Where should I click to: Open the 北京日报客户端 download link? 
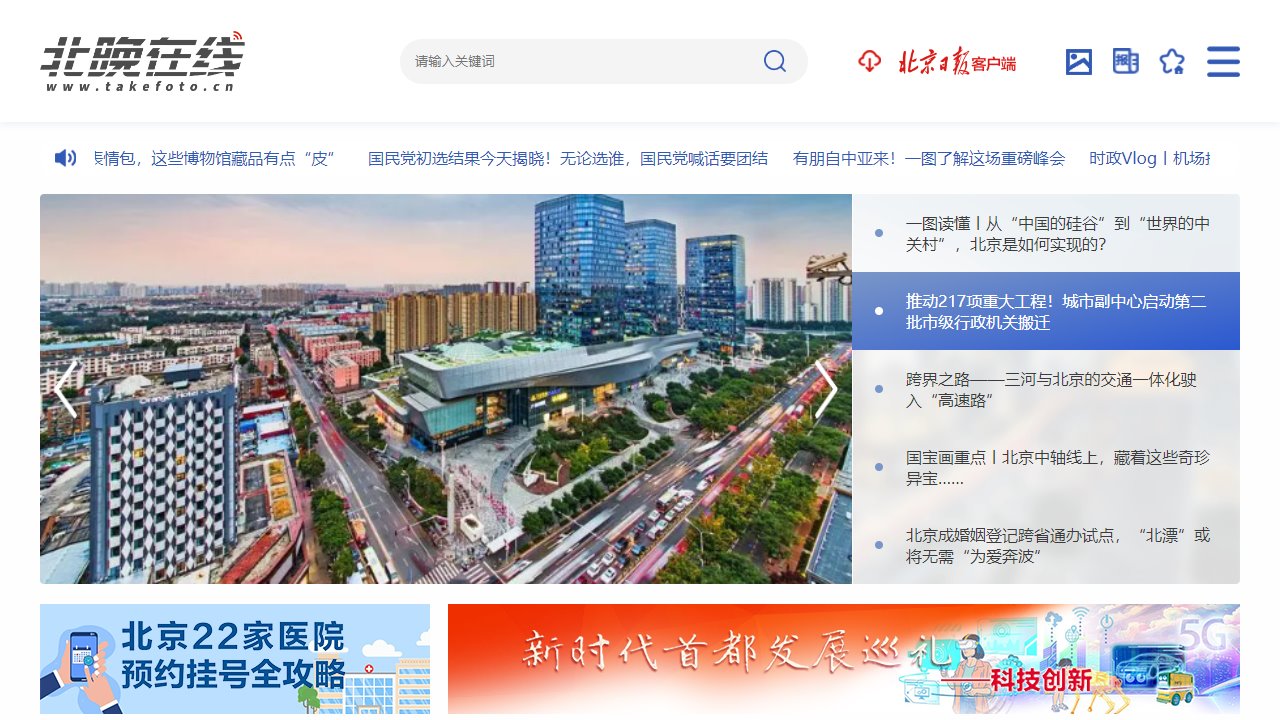click(x=937, y=61)
